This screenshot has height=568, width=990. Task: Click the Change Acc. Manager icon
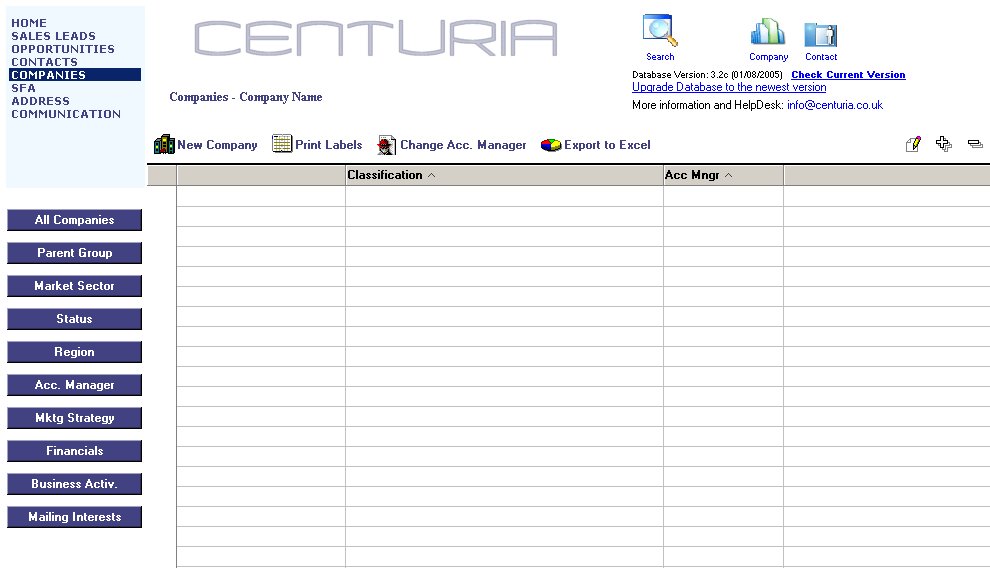[x=386, y=145]
